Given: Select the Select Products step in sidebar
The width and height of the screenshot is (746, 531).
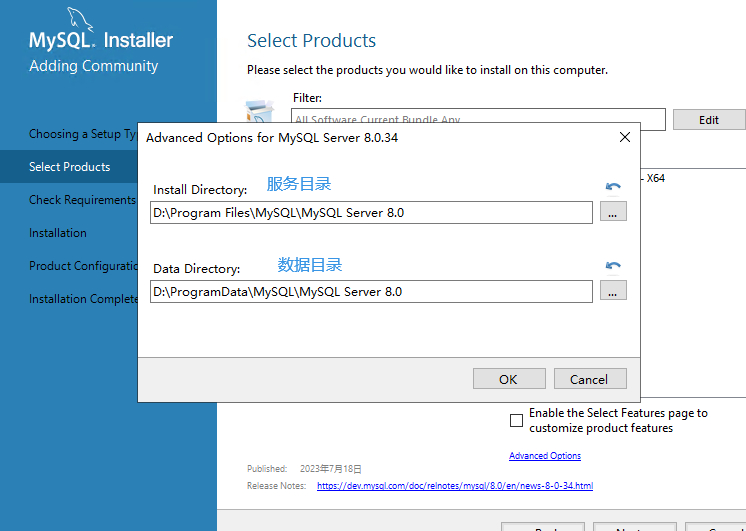Looking at the screenshot, I should coord(69,167).
